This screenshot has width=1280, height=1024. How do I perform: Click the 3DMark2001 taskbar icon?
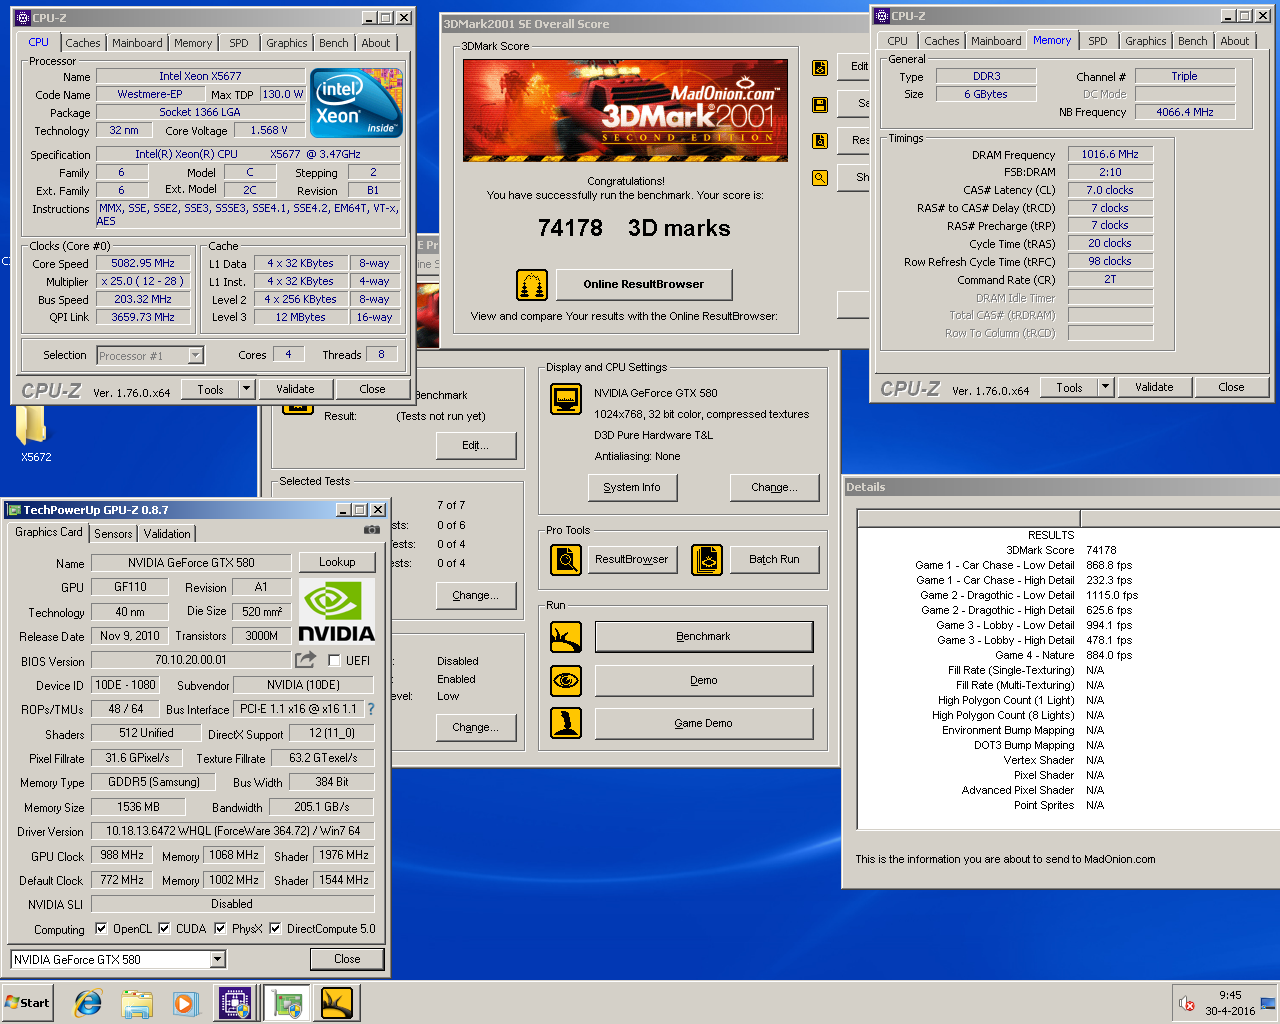point(337,1003)
